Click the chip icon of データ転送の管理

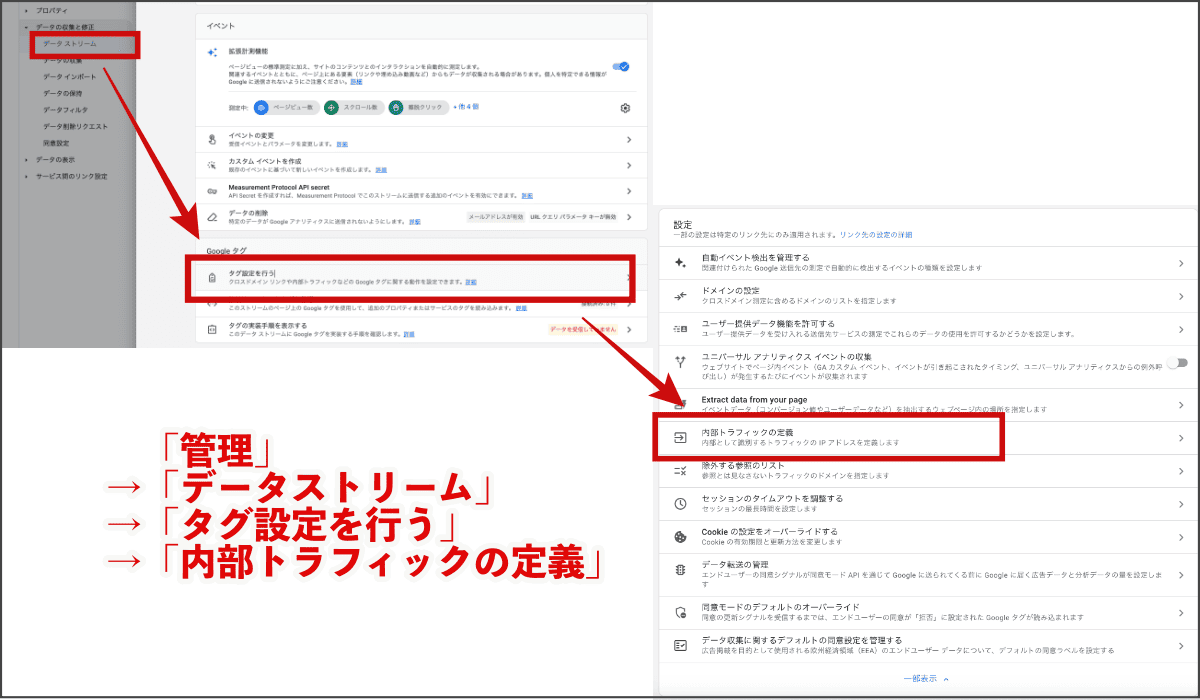680,569
